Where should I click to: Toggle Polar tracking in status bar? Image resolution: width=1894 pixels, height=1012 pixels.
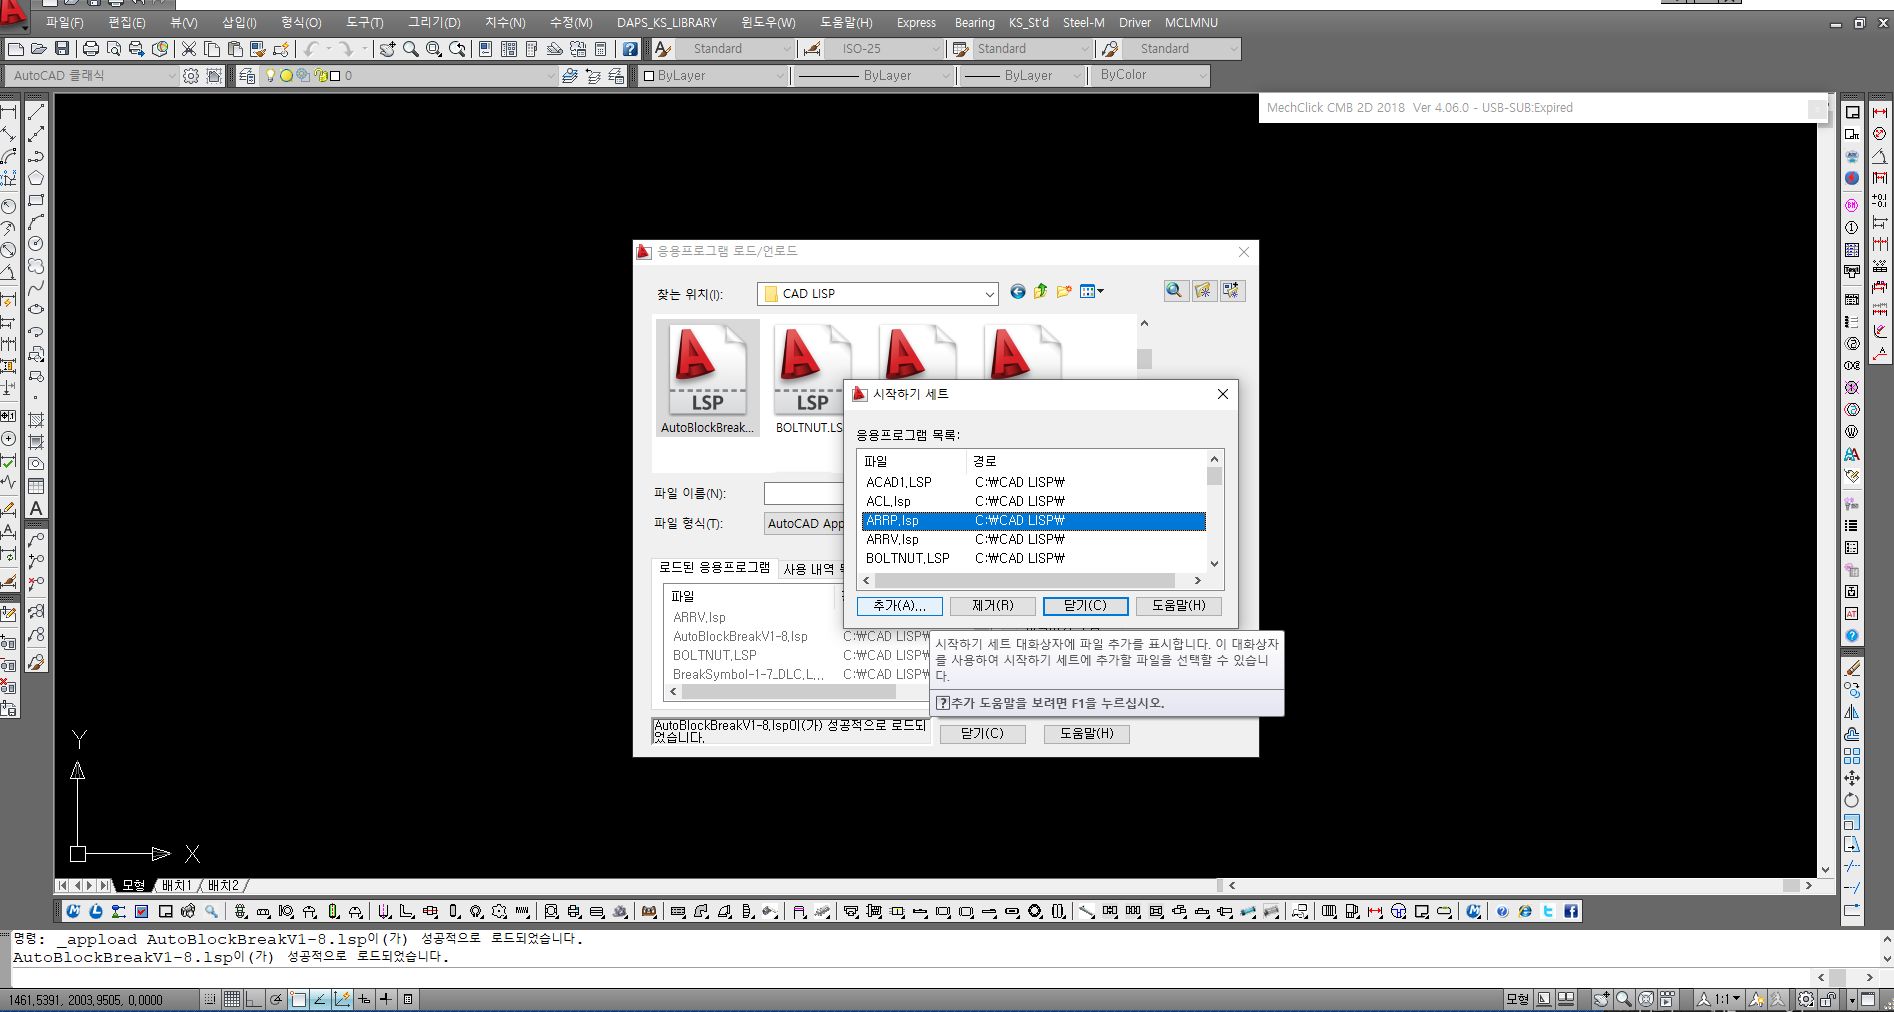tap(276, 999)
